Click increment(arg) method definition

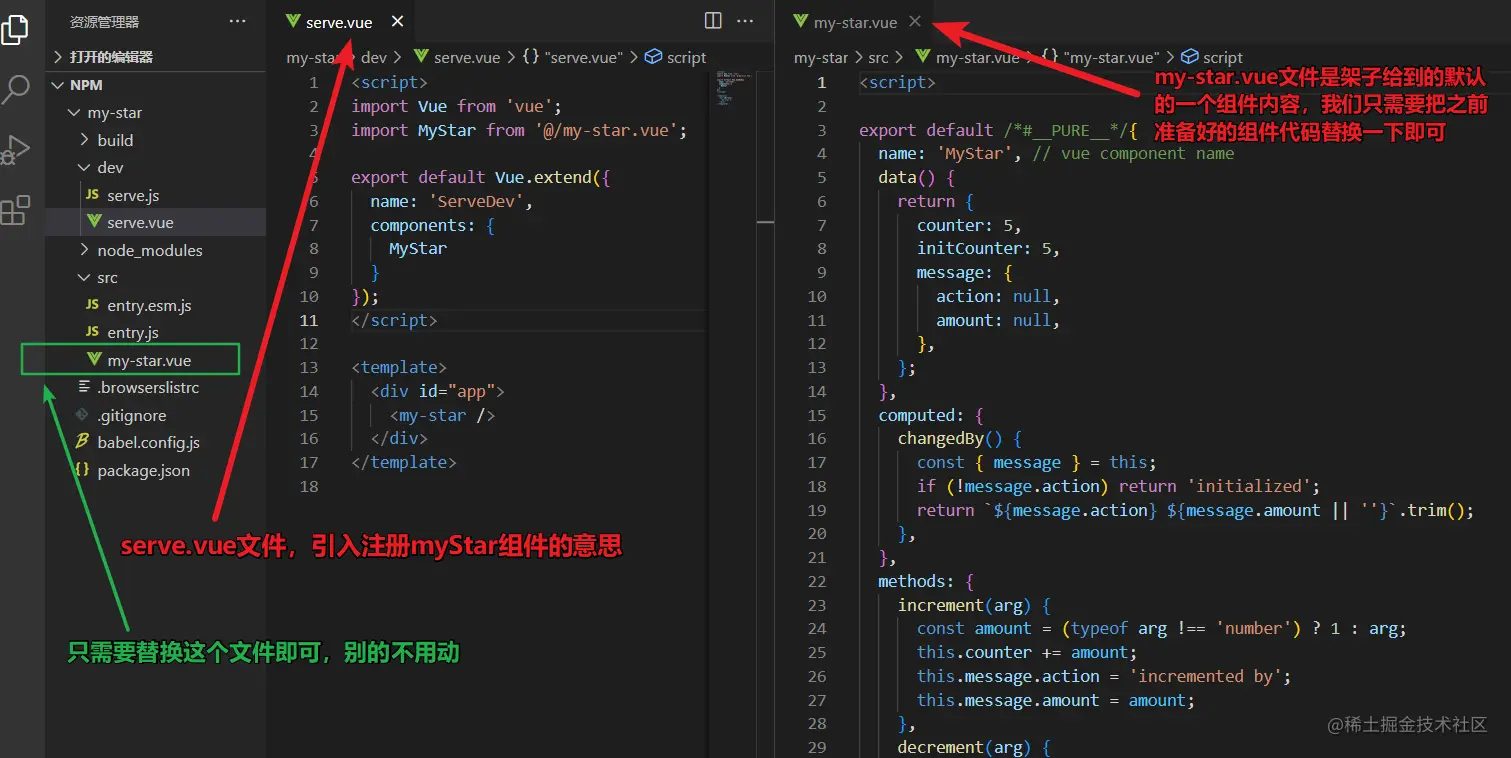(x=965, y=605)
